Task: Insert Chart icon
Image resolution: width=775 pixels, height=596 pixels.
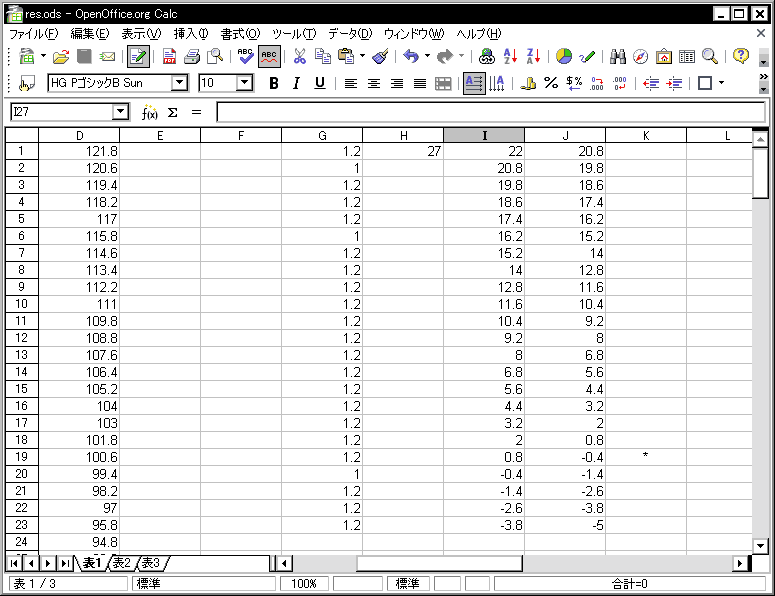Action: point(564,56)
